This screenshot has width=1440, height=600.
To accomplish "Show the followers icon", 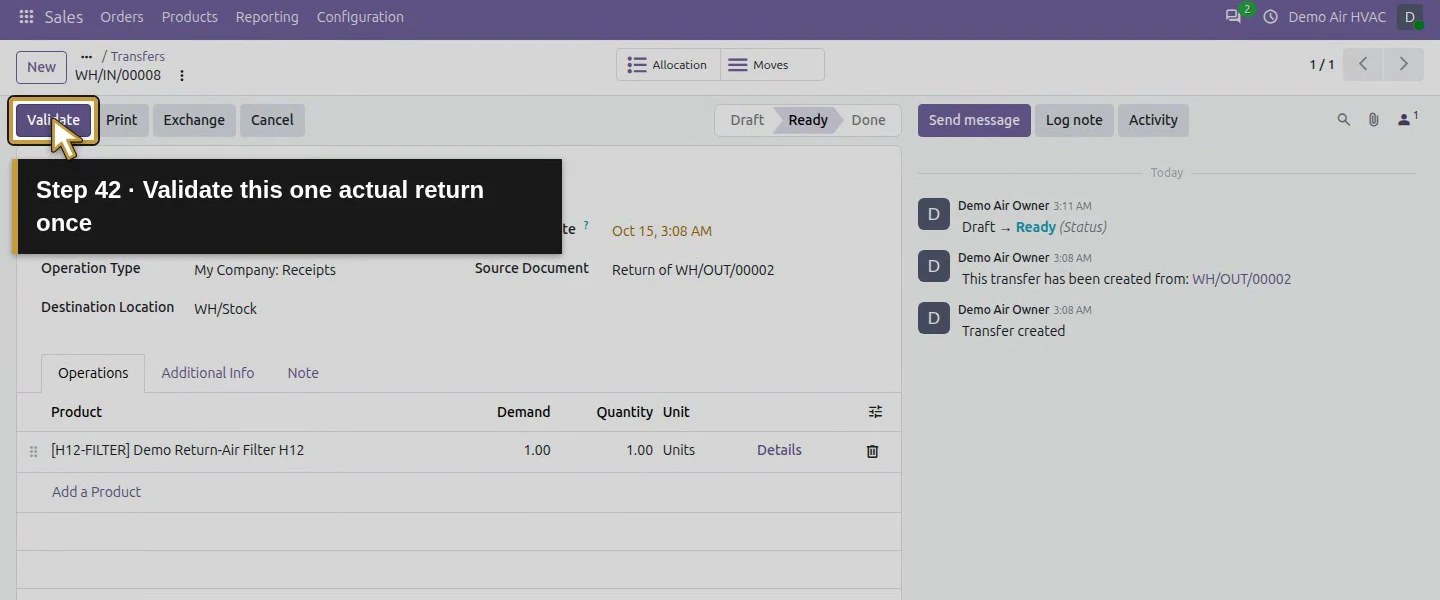I will (1407, 120).
